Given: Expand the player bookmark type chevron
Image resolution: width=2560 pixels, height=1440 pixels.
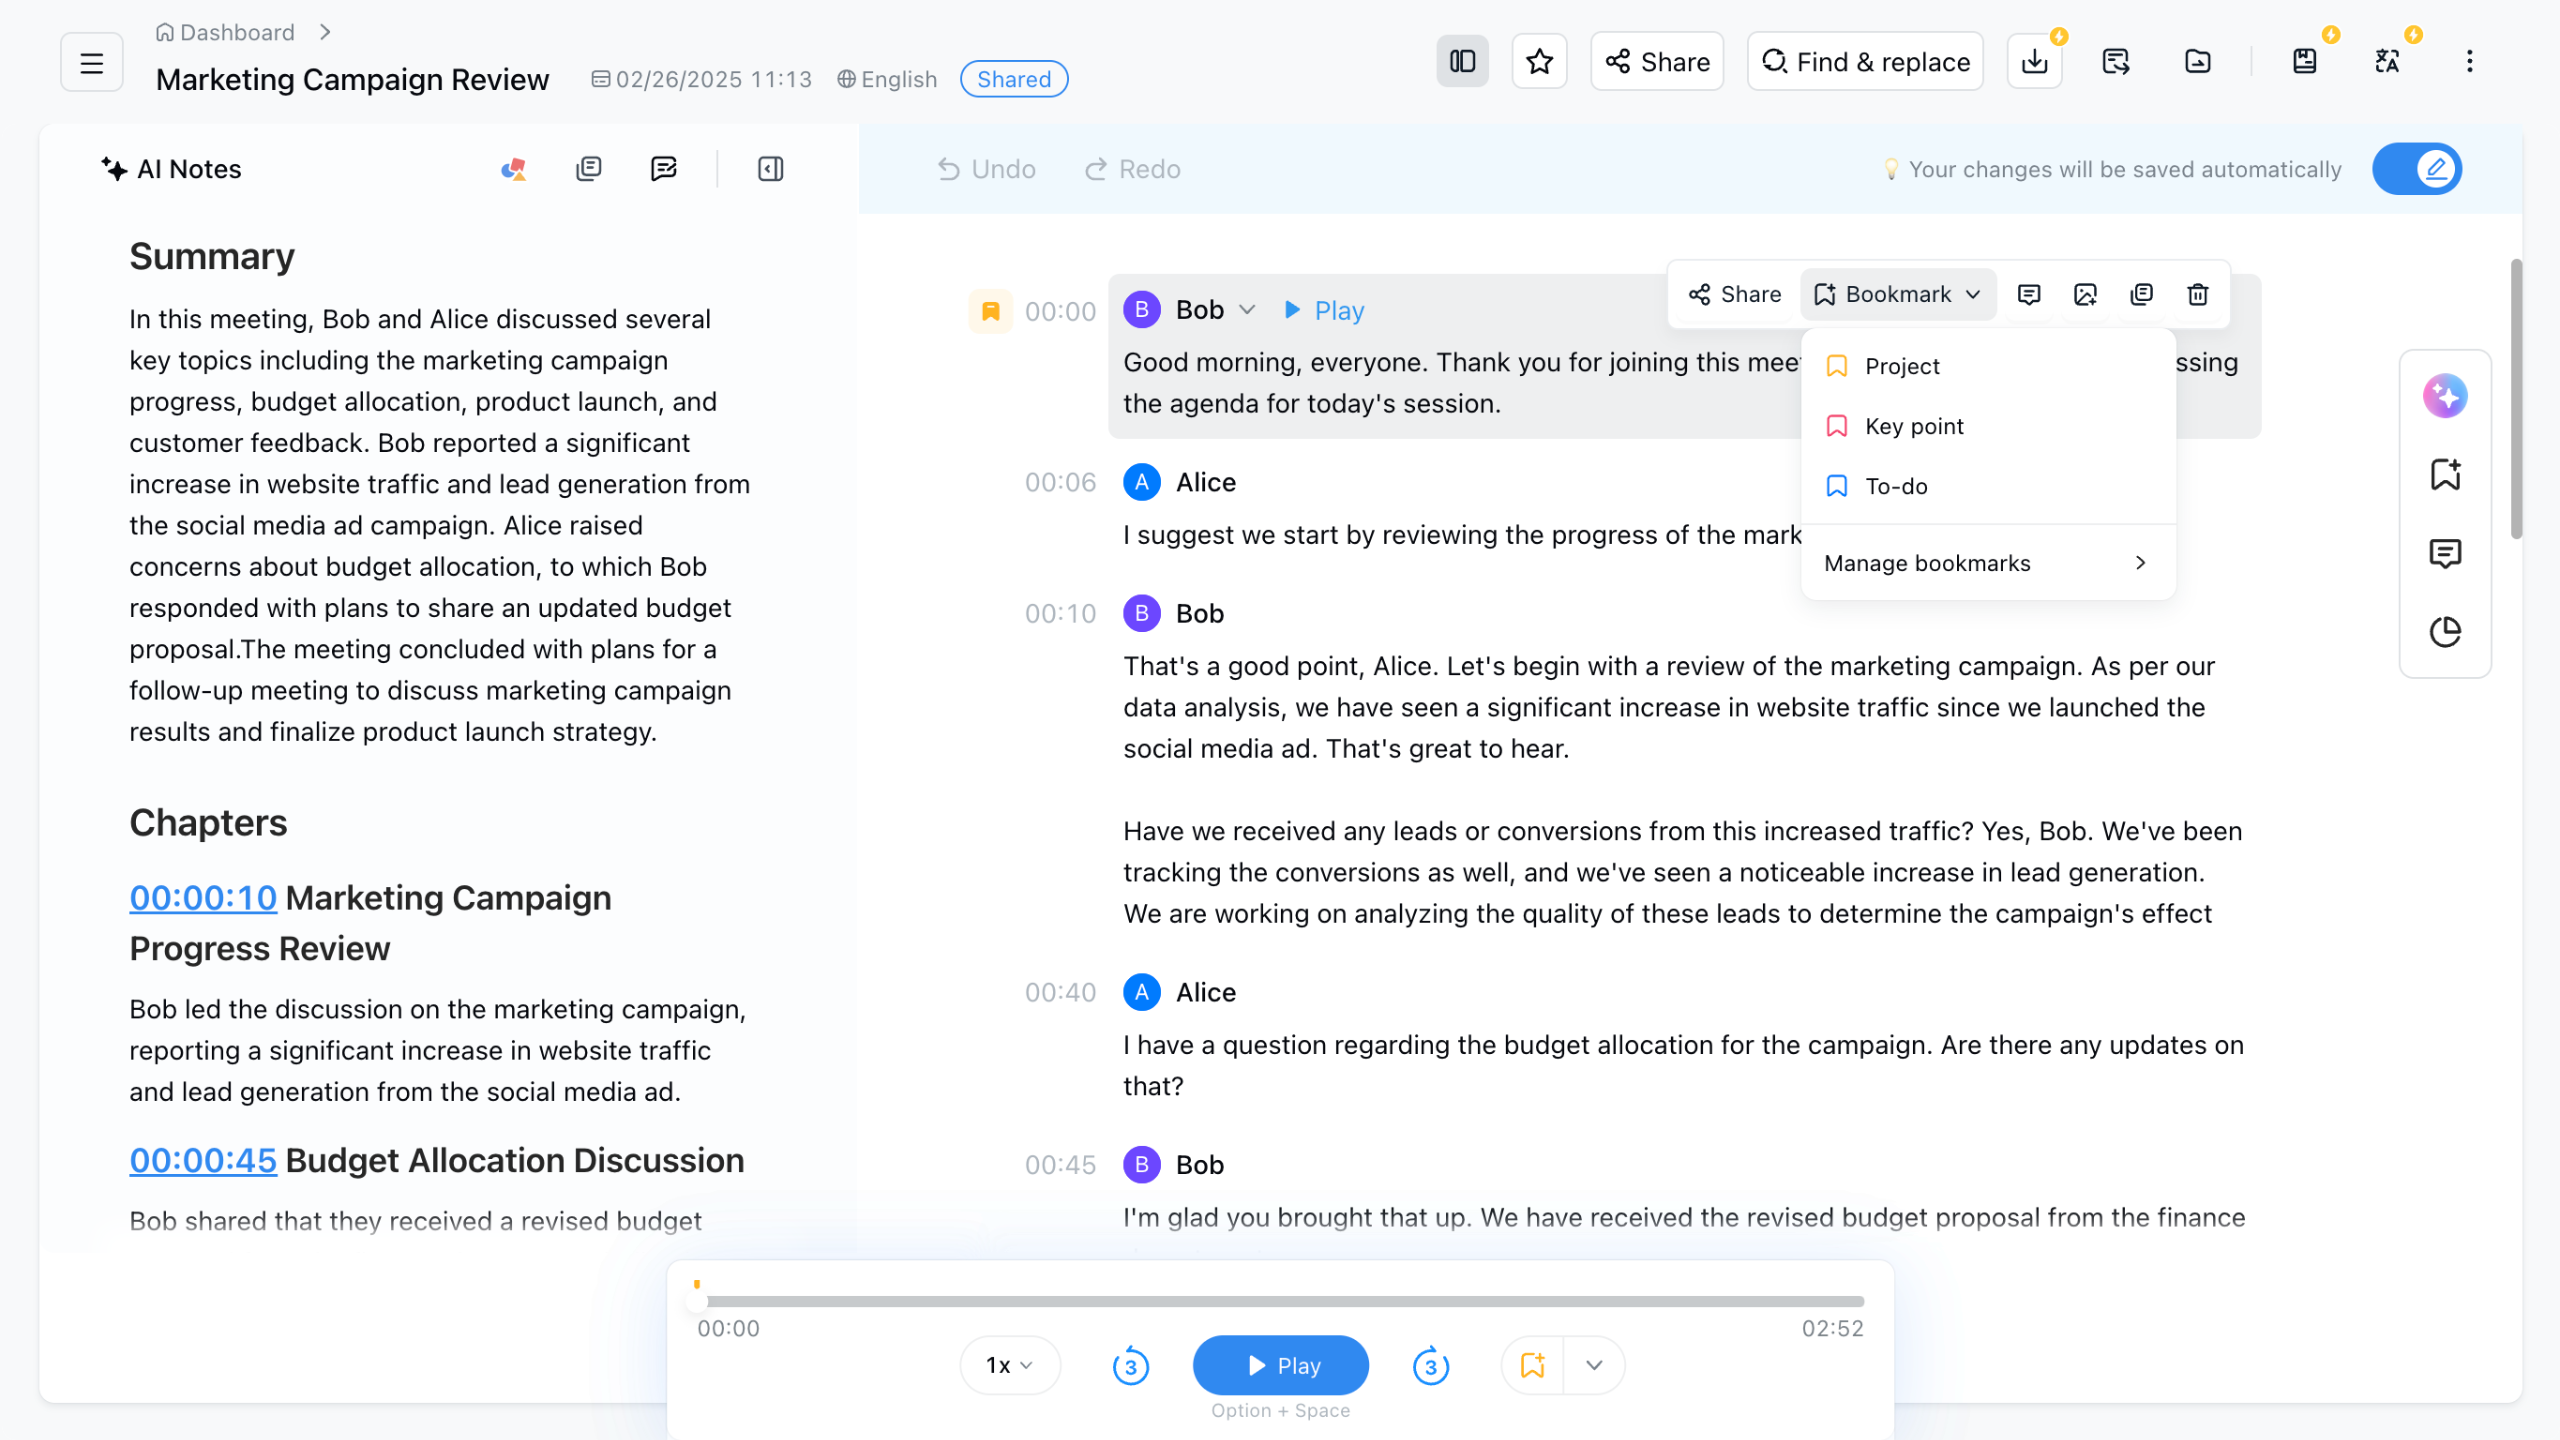Looking at the screenshot, I should 1594,1366.
